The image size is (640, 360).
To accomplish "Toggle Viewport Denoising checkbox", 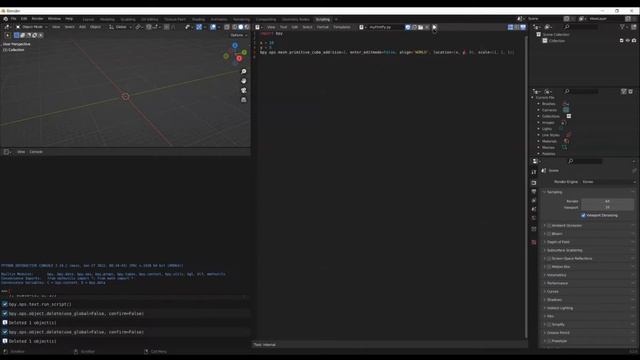I will 583,215.
